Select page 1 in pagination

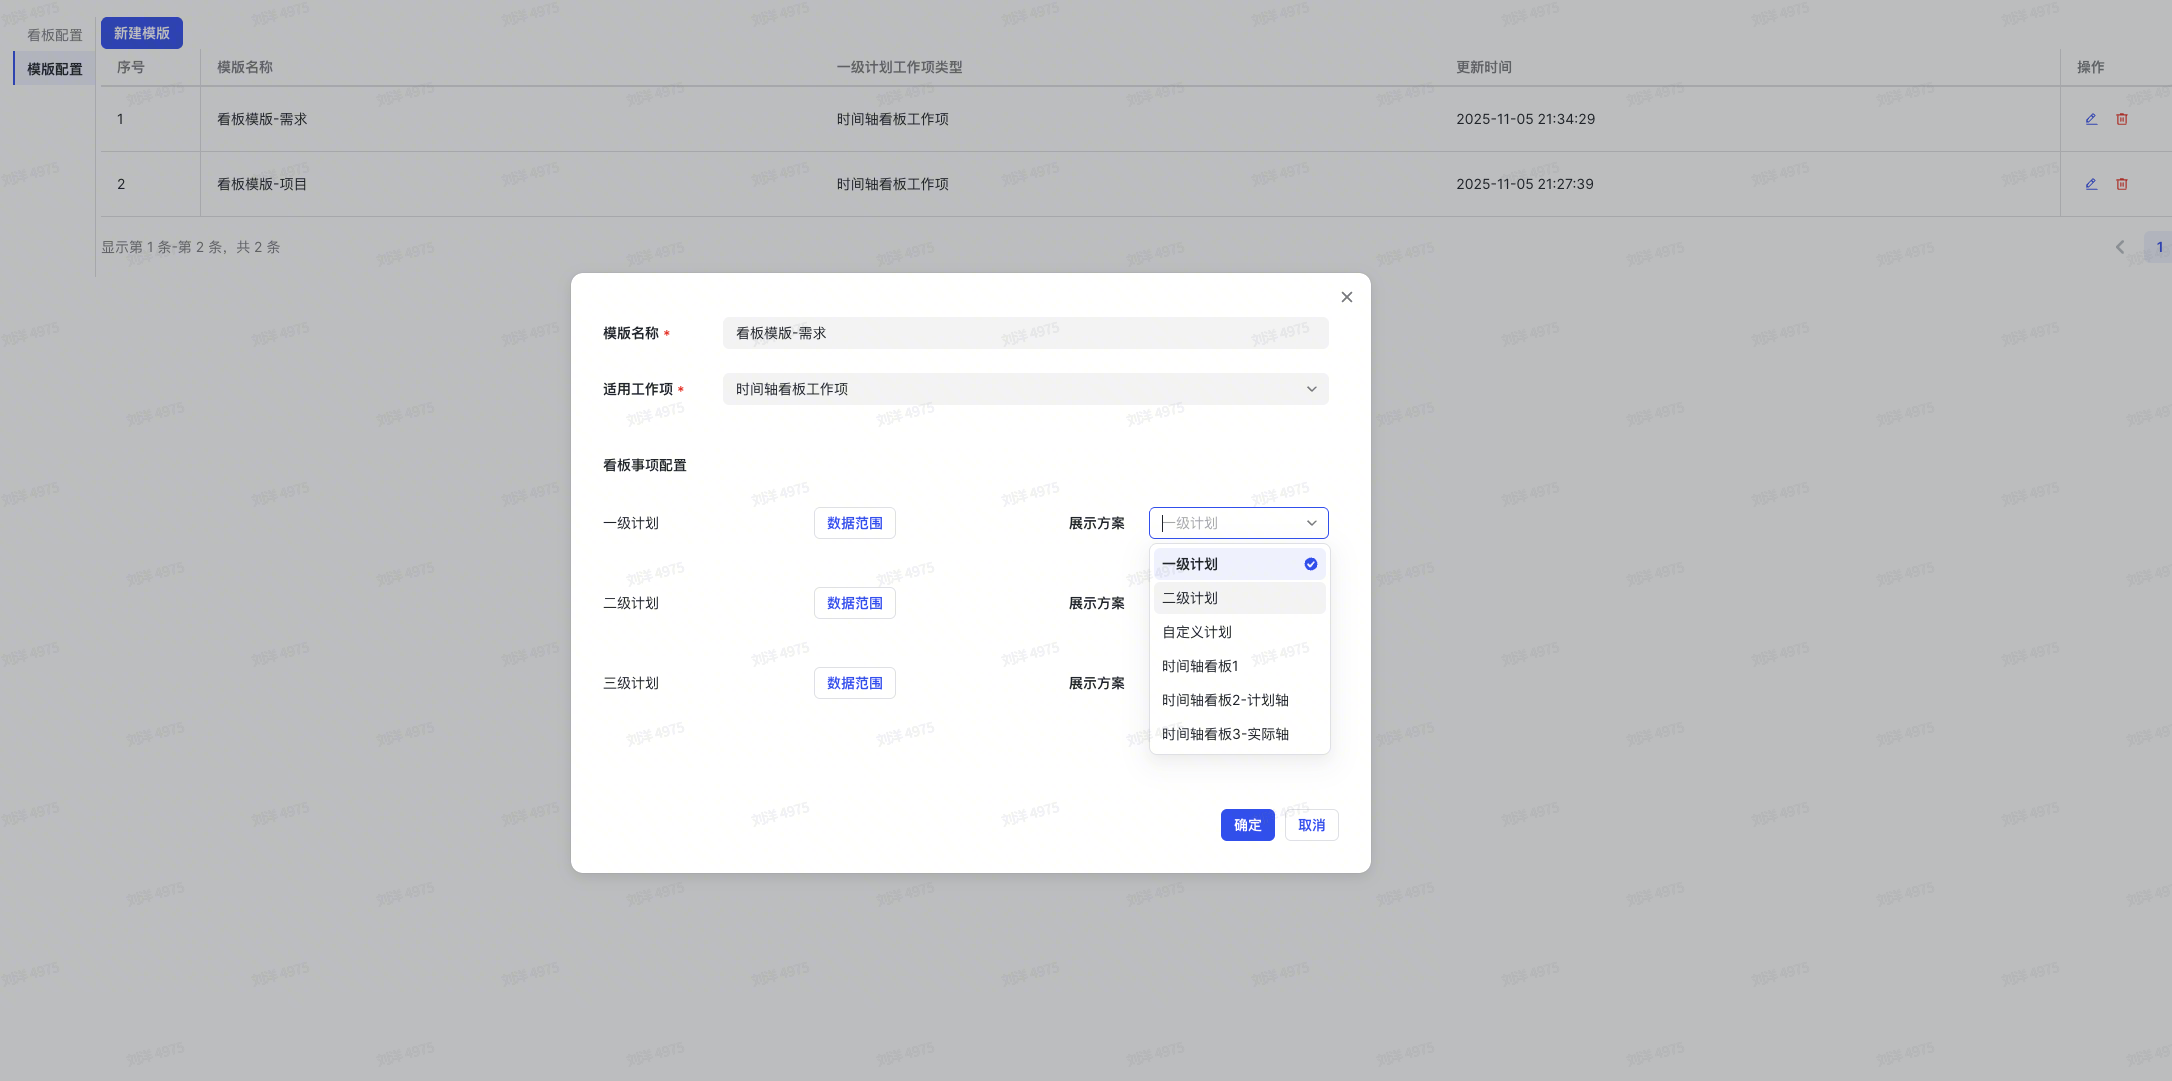pos(2159,247)
